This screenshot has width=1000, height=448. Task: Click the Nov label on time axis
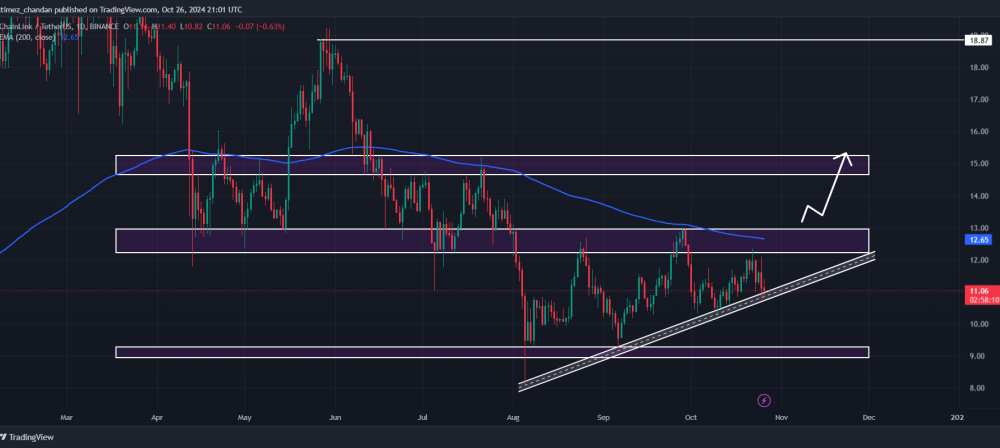[777, 417]
